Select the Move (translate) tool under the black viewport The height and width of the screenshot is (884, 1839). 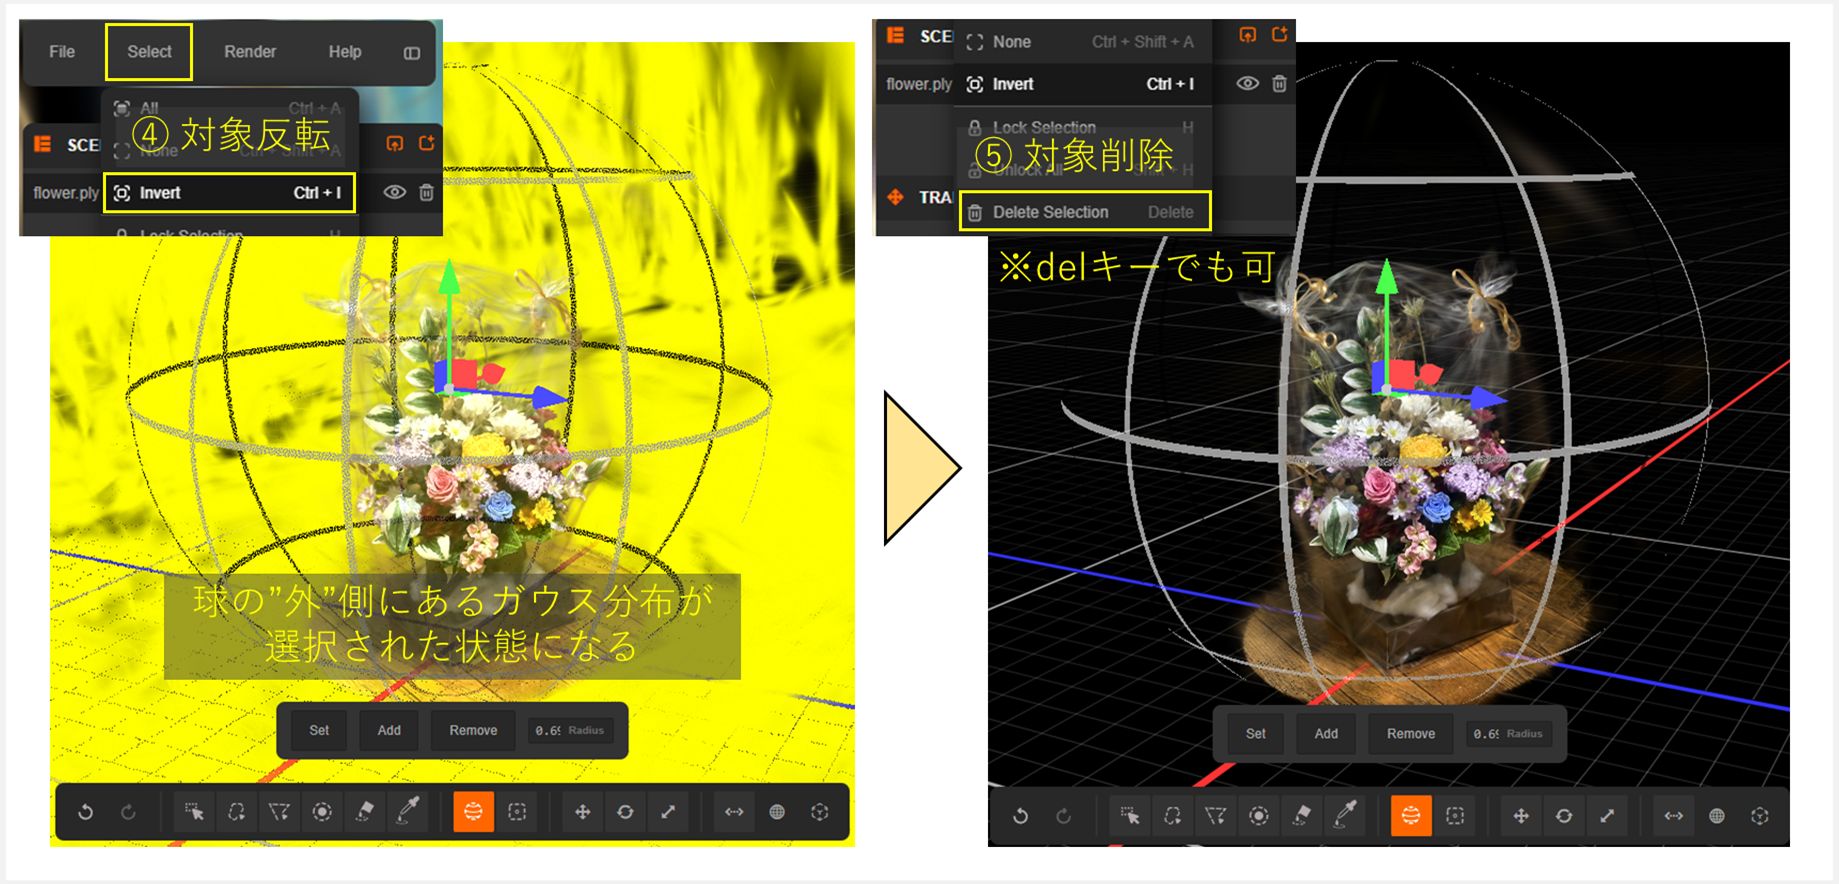click(x=1520, y=816)
